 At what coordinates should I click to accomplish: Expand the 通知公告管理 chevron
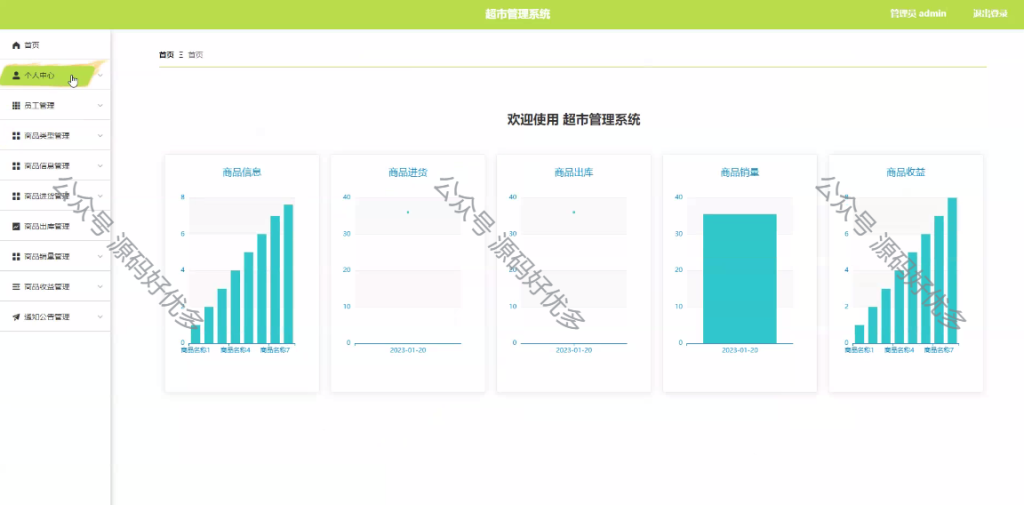[x=100, y=317]
